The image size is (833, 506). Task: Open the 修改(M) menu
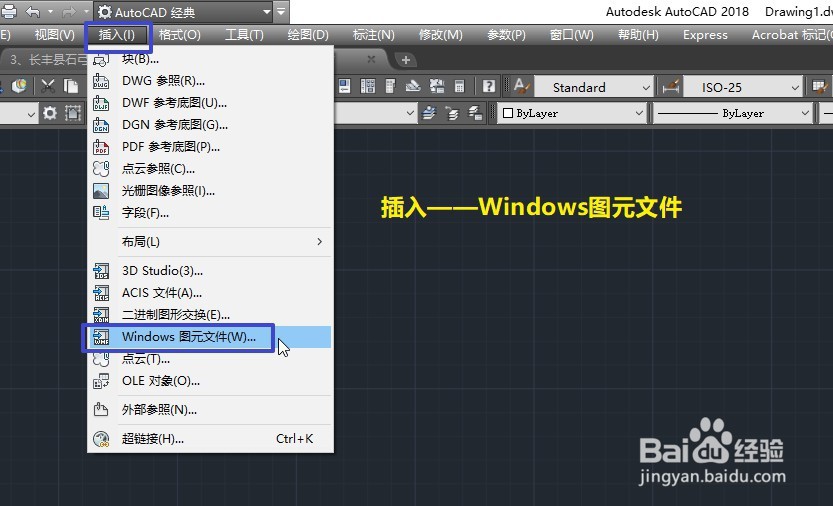tap(440, 35)
